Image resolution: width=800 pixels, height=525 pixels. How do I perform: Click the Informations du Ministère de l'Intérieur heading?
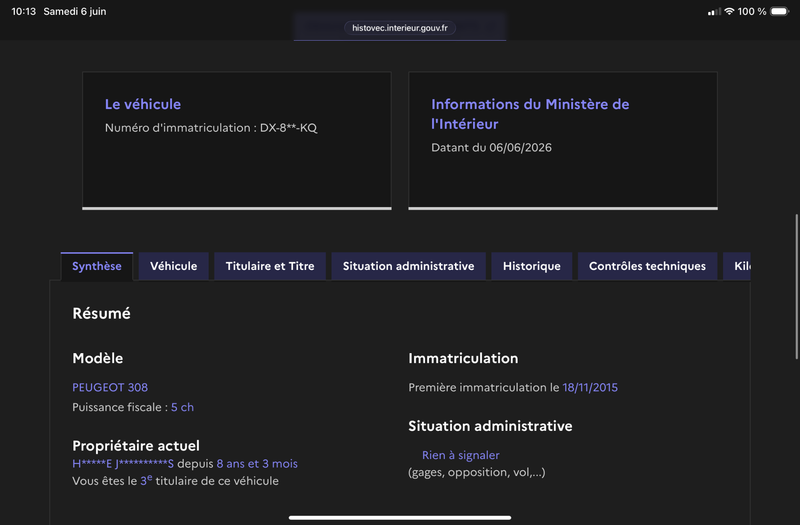click(x=530, y=114)
